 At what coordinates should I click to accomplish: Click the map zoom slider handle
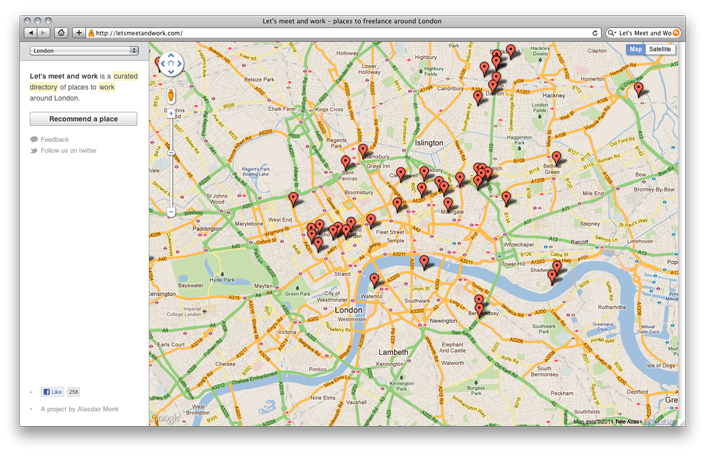171,153
